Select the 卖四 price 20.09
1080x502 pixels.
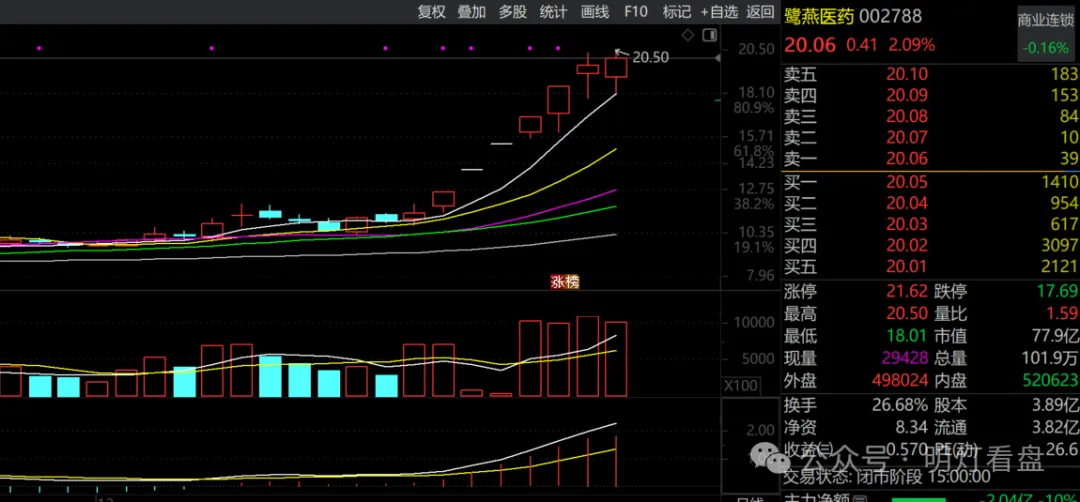(x=906, y=95)
